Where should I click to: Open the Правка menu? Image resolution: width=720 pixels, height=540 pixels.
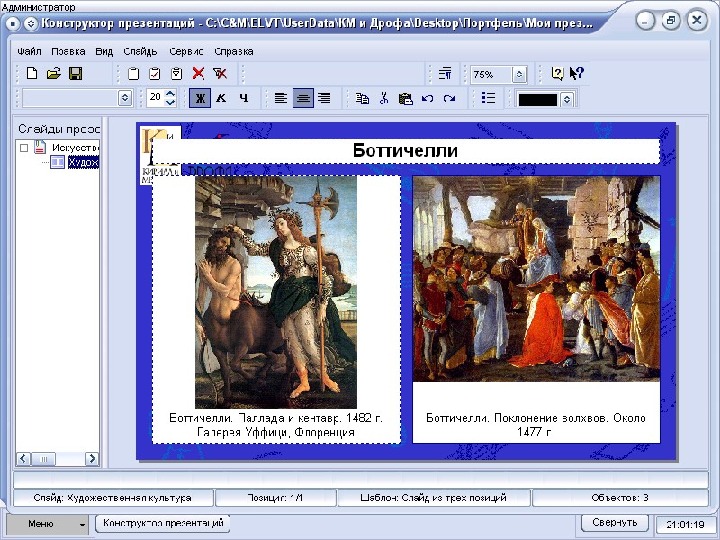(x=68, y=51)
